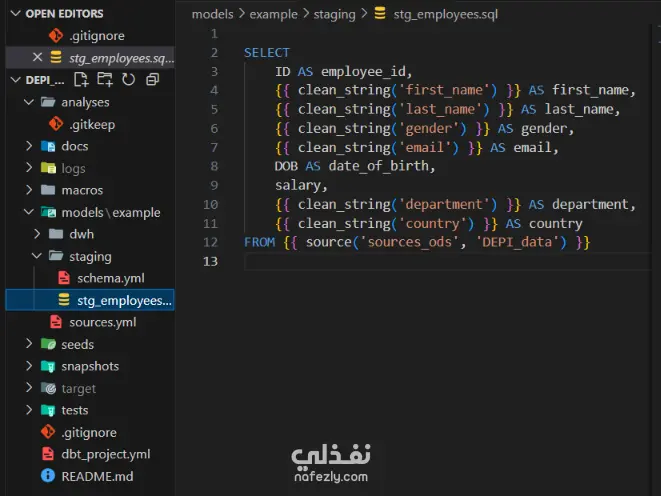Click the logs folder icon
The image size is (661, 496).
coord(48,168)
